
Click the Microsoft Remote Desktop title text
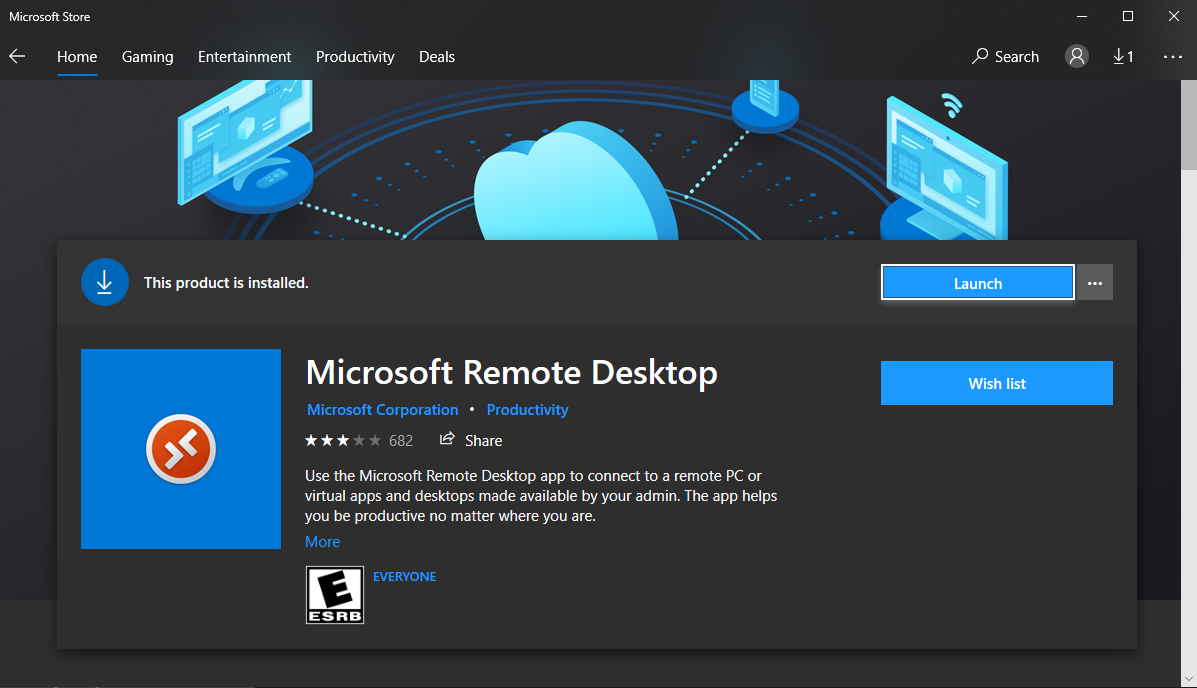[x=511, y=373]
